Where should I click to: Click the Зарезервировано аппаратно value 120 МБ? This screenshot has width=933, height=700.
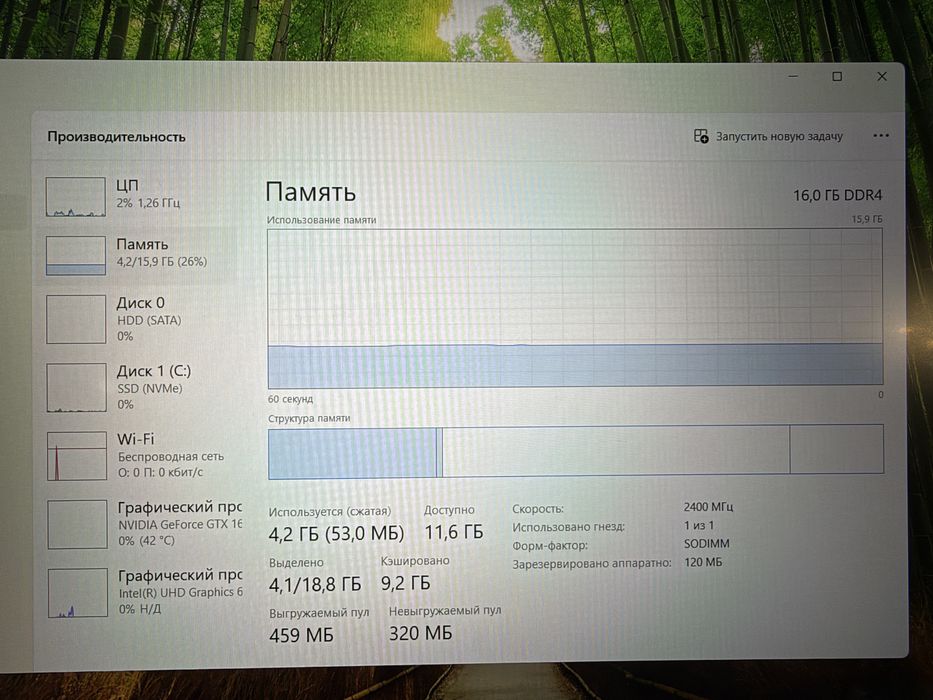tap(703, 562)
